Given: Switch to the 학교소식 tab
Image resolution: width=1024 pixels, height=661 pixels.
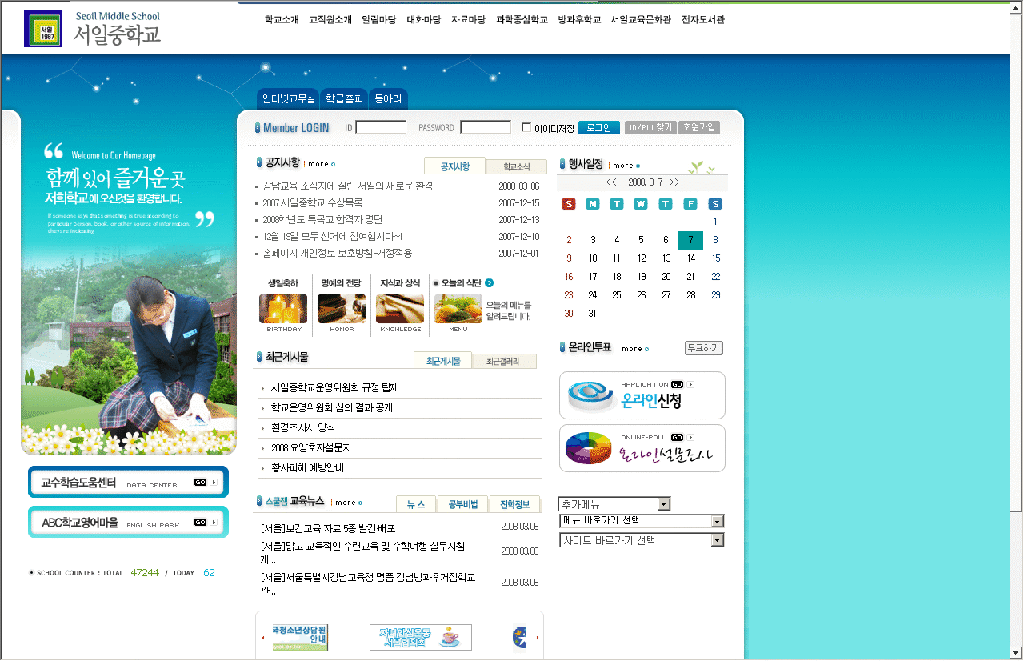Looking at the screenshot, I should (517, 166).
